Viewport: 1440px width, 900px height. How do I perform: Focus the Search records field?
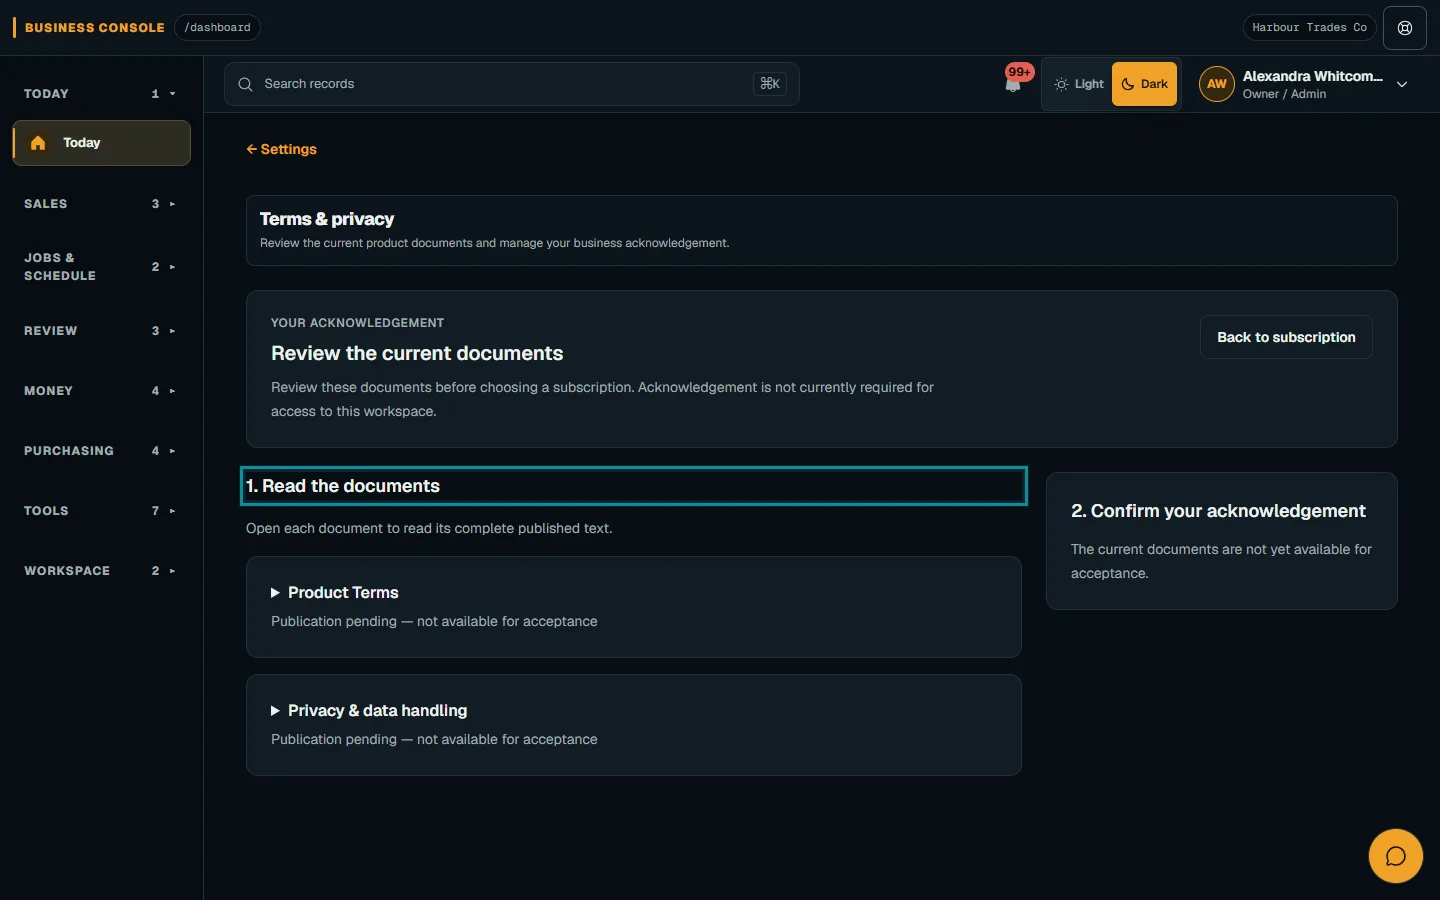point(512,84)
